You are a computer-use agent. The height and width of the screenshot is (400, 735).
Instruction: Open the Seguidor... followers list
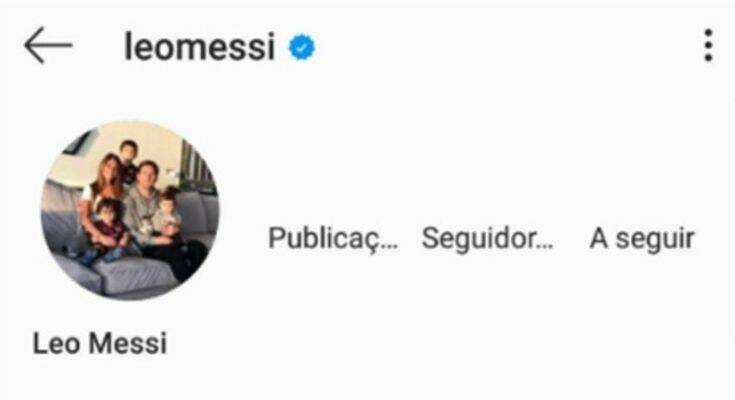pyautogui.click(x=488, y=239)
